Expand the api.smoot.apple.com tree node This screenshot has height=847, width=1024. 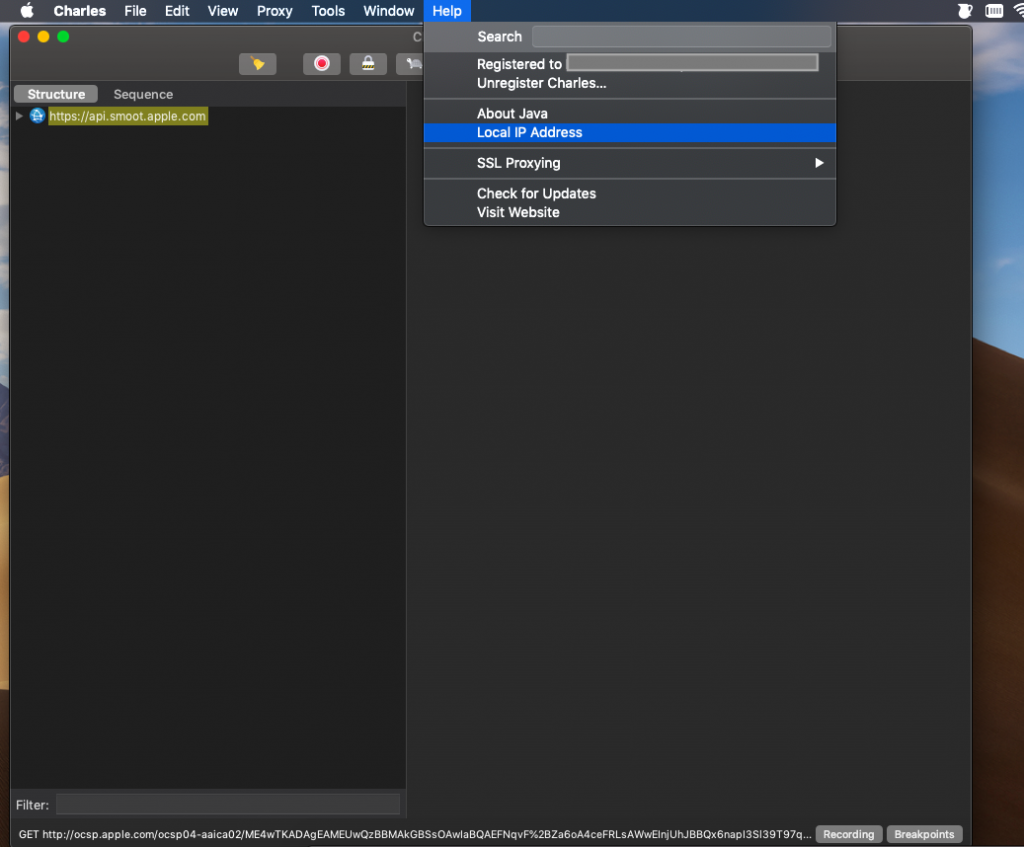coord(20,116)
